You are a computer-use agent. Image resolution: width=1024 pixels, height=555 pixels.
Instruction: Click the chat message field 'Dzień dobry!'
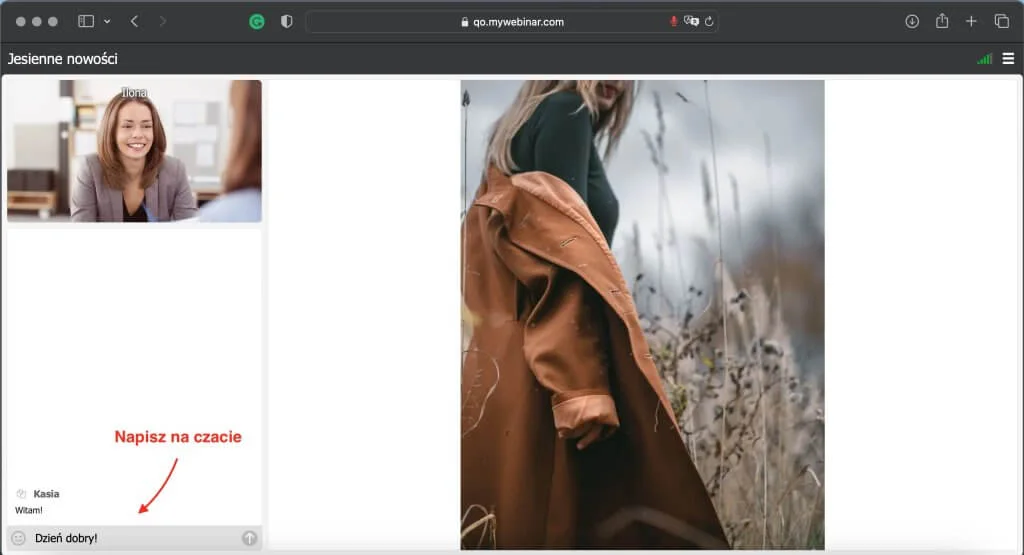pyautogui.click(x=134, y=538)
